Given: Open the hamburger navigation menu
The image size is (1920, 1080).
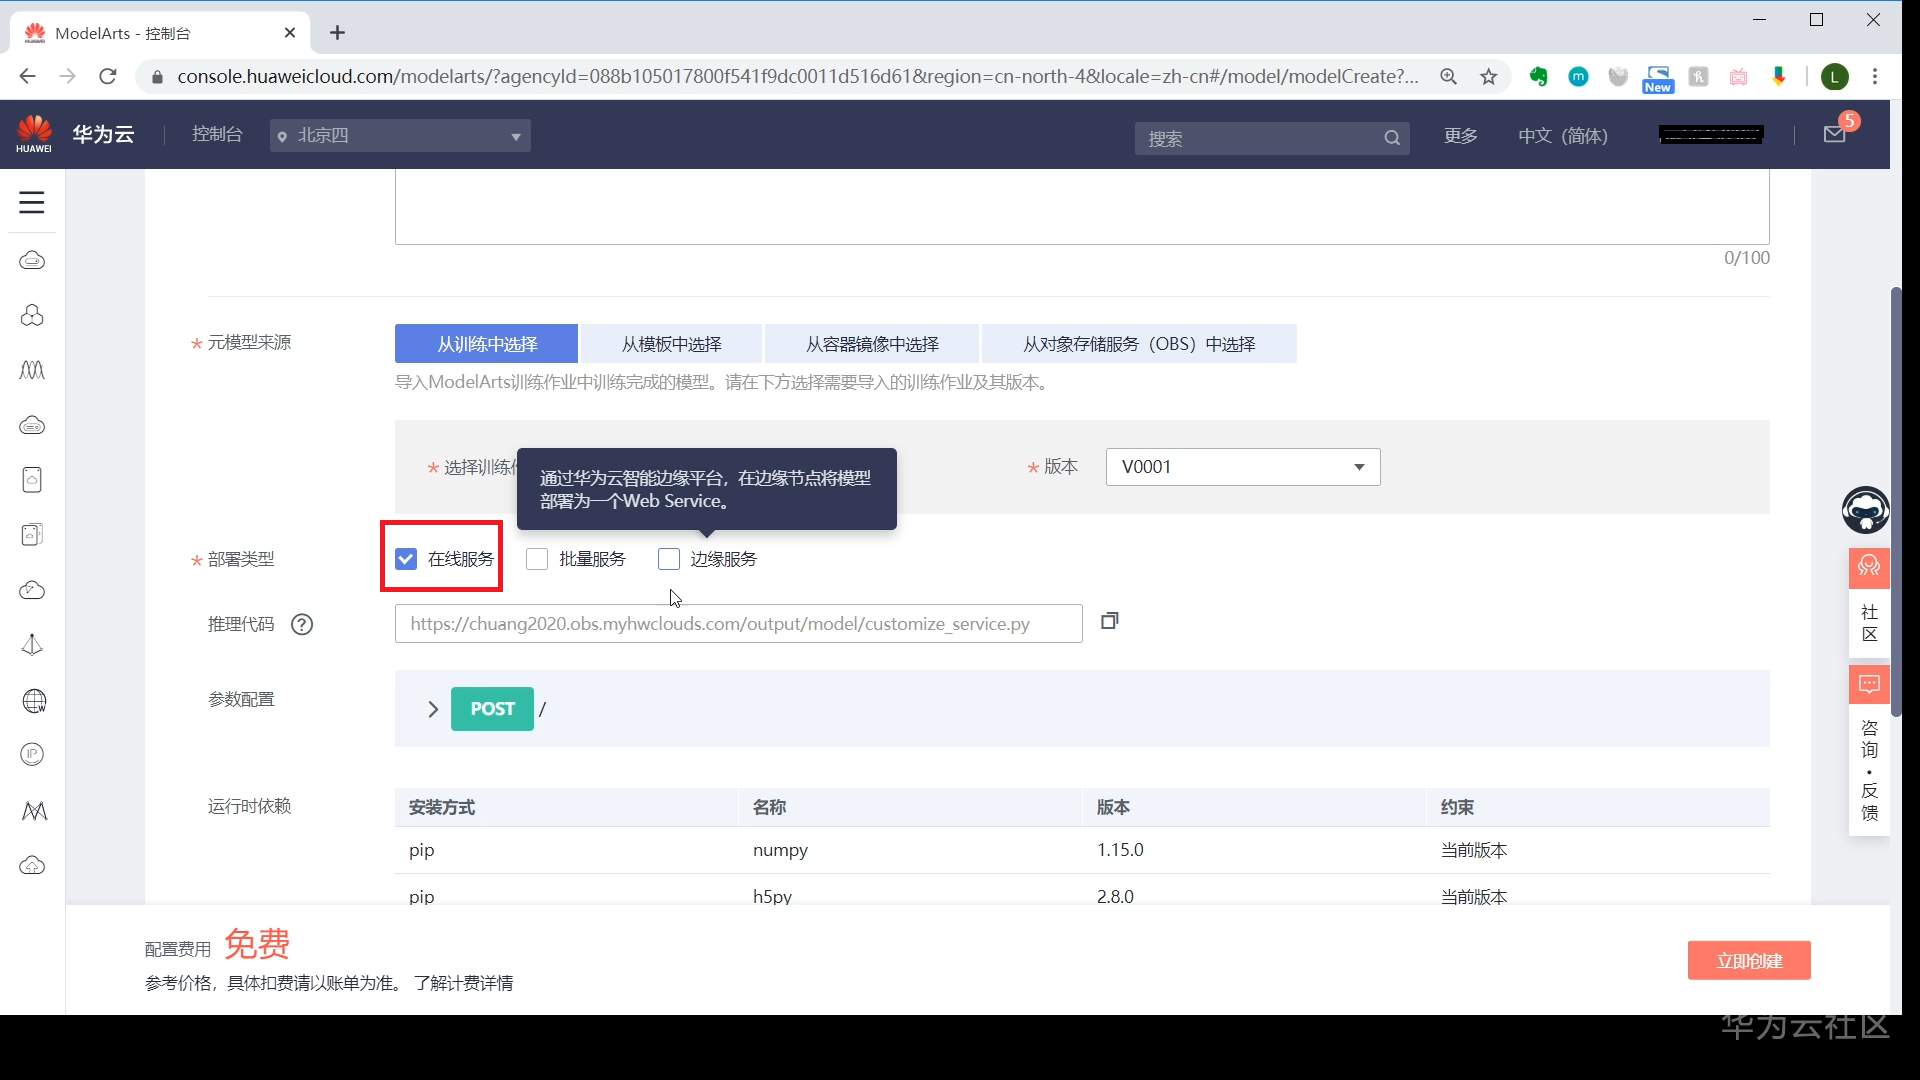Looking at the screenshot, I should pyautogui.click(x=32, y=202).
